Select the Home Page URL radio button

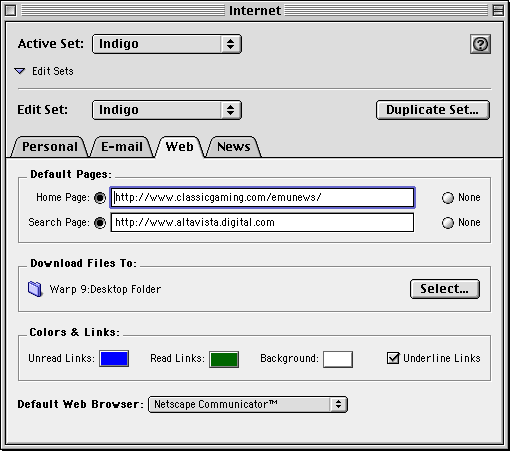100,198
